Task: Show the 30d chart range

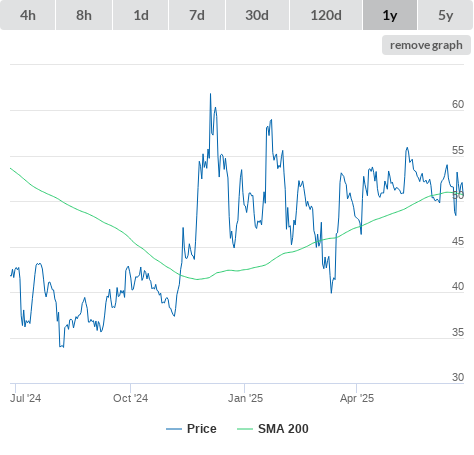Action: coord(257,15)
